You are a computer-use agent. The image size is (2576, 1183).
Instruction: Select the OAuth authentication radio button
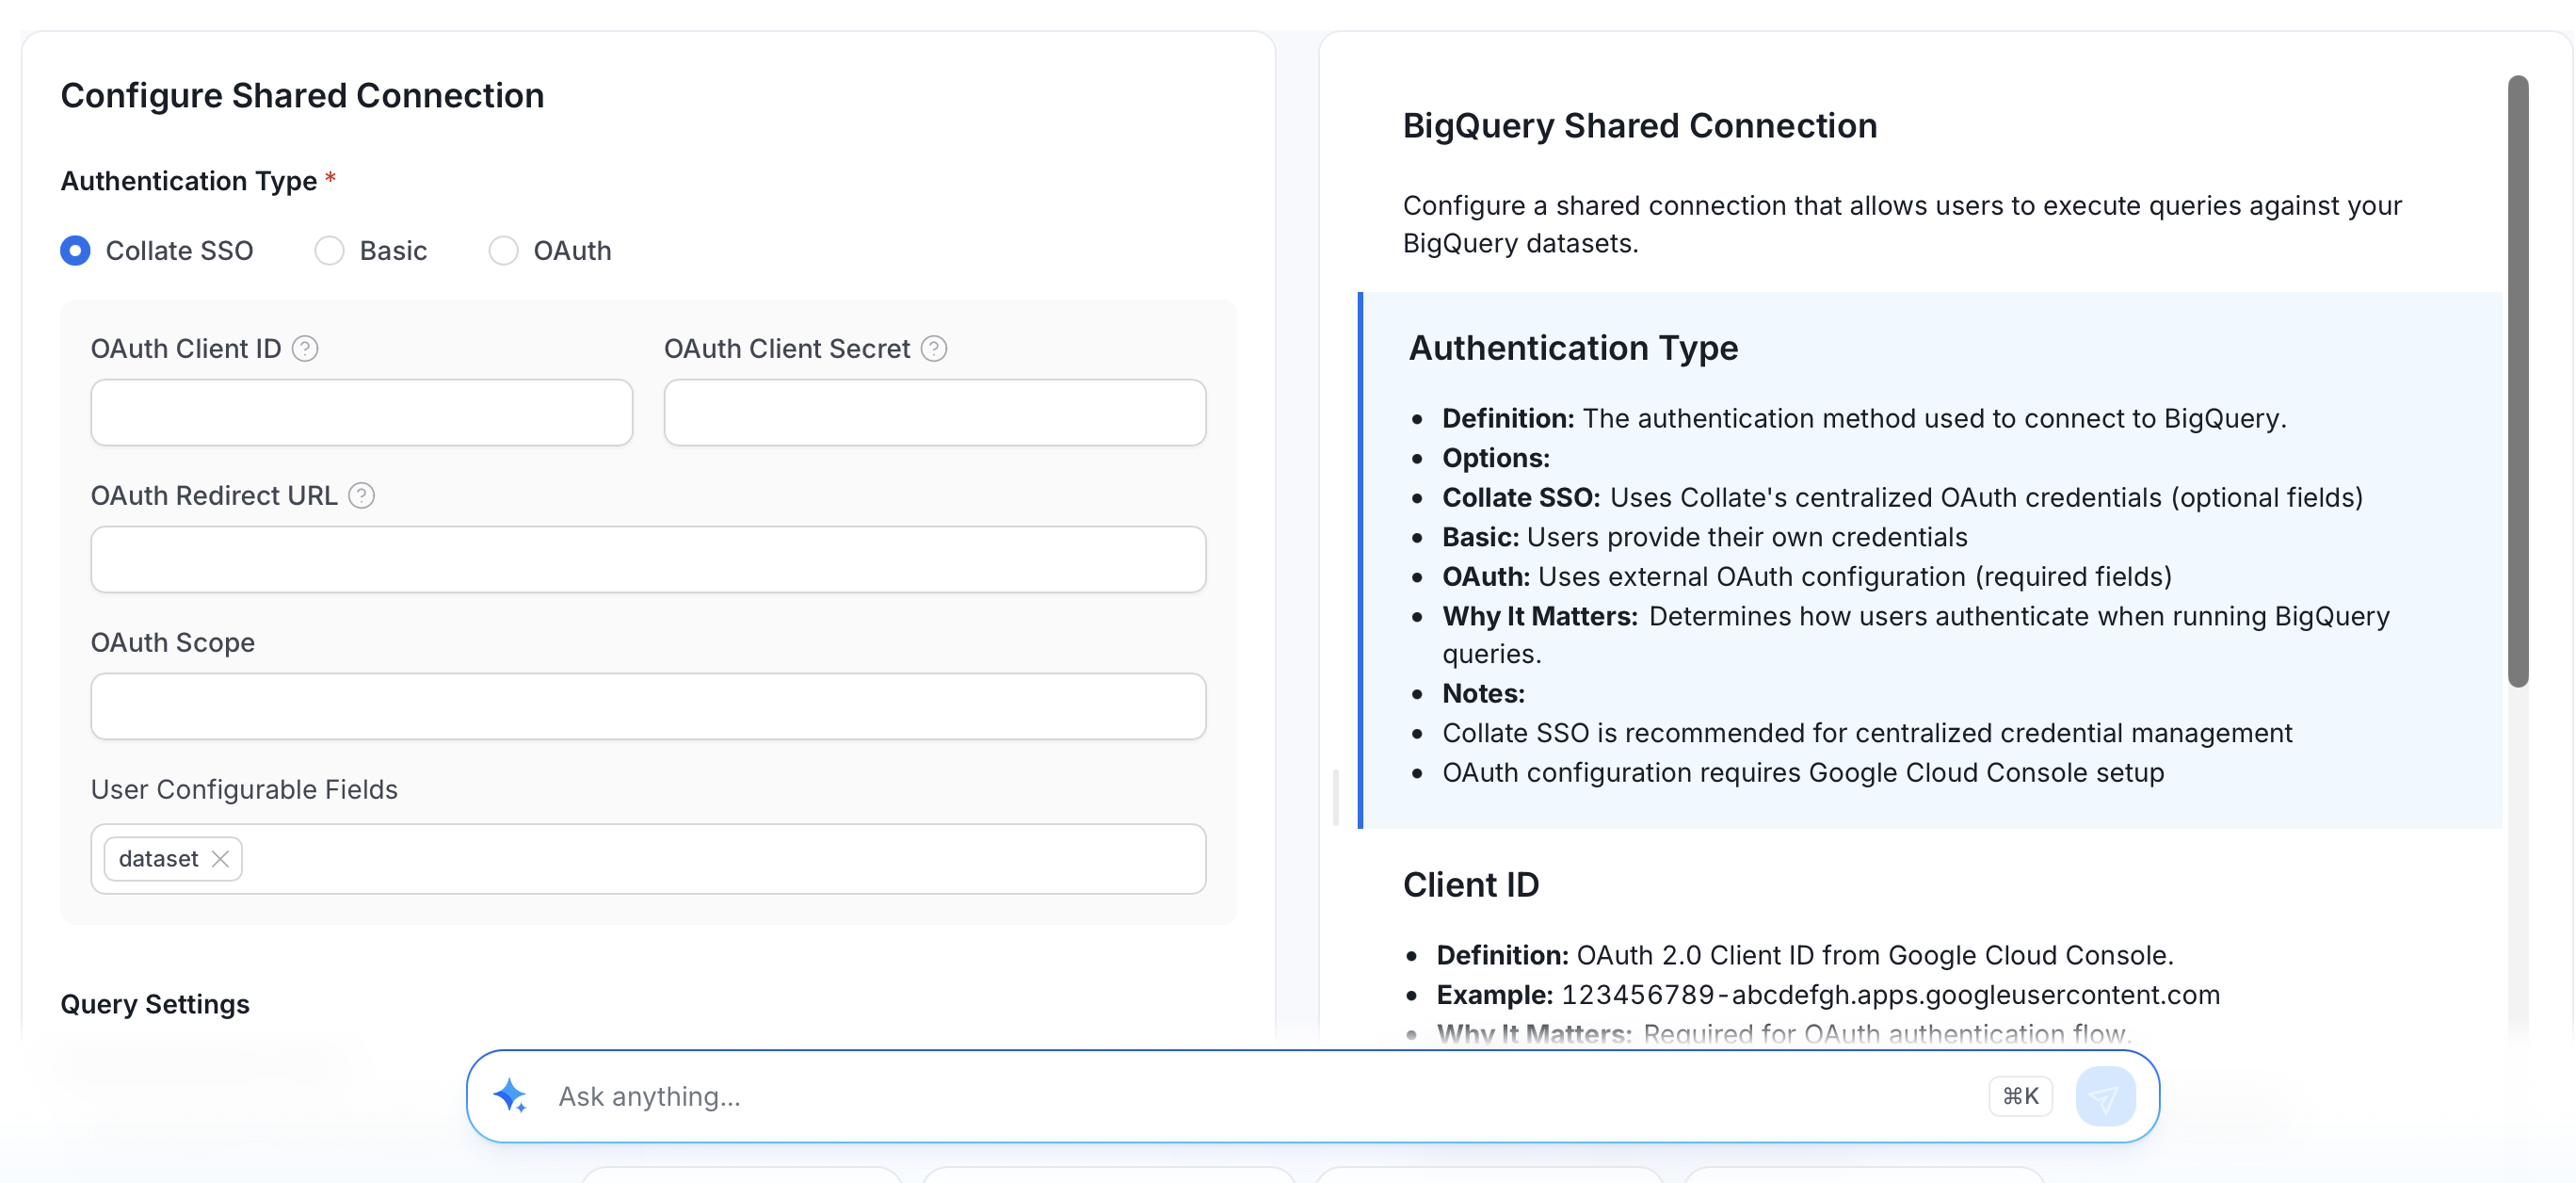tap(504, 250)
